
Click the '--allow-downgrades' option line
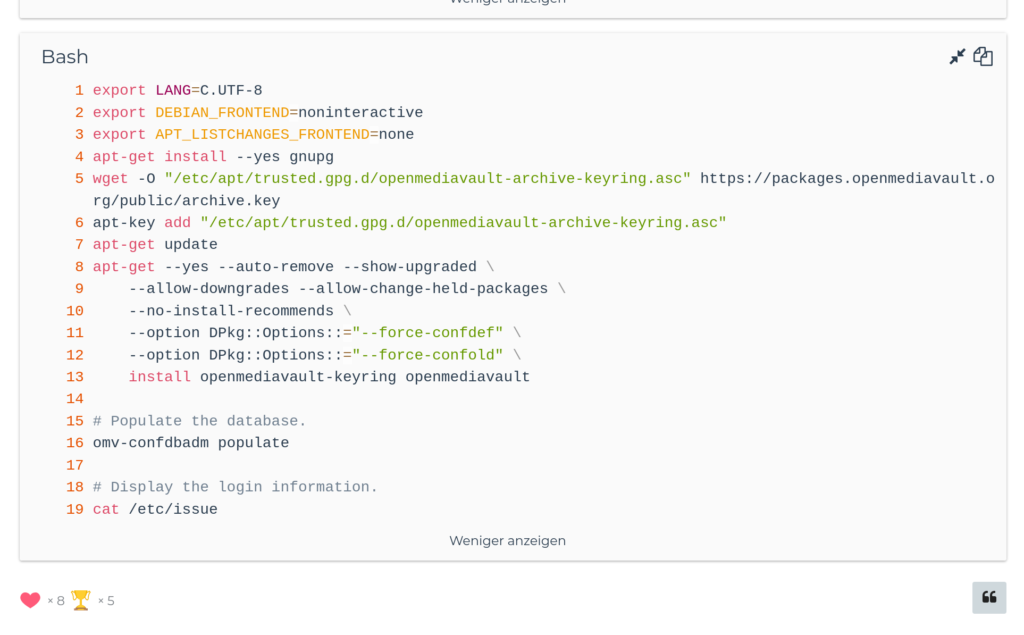coord(347,289)
